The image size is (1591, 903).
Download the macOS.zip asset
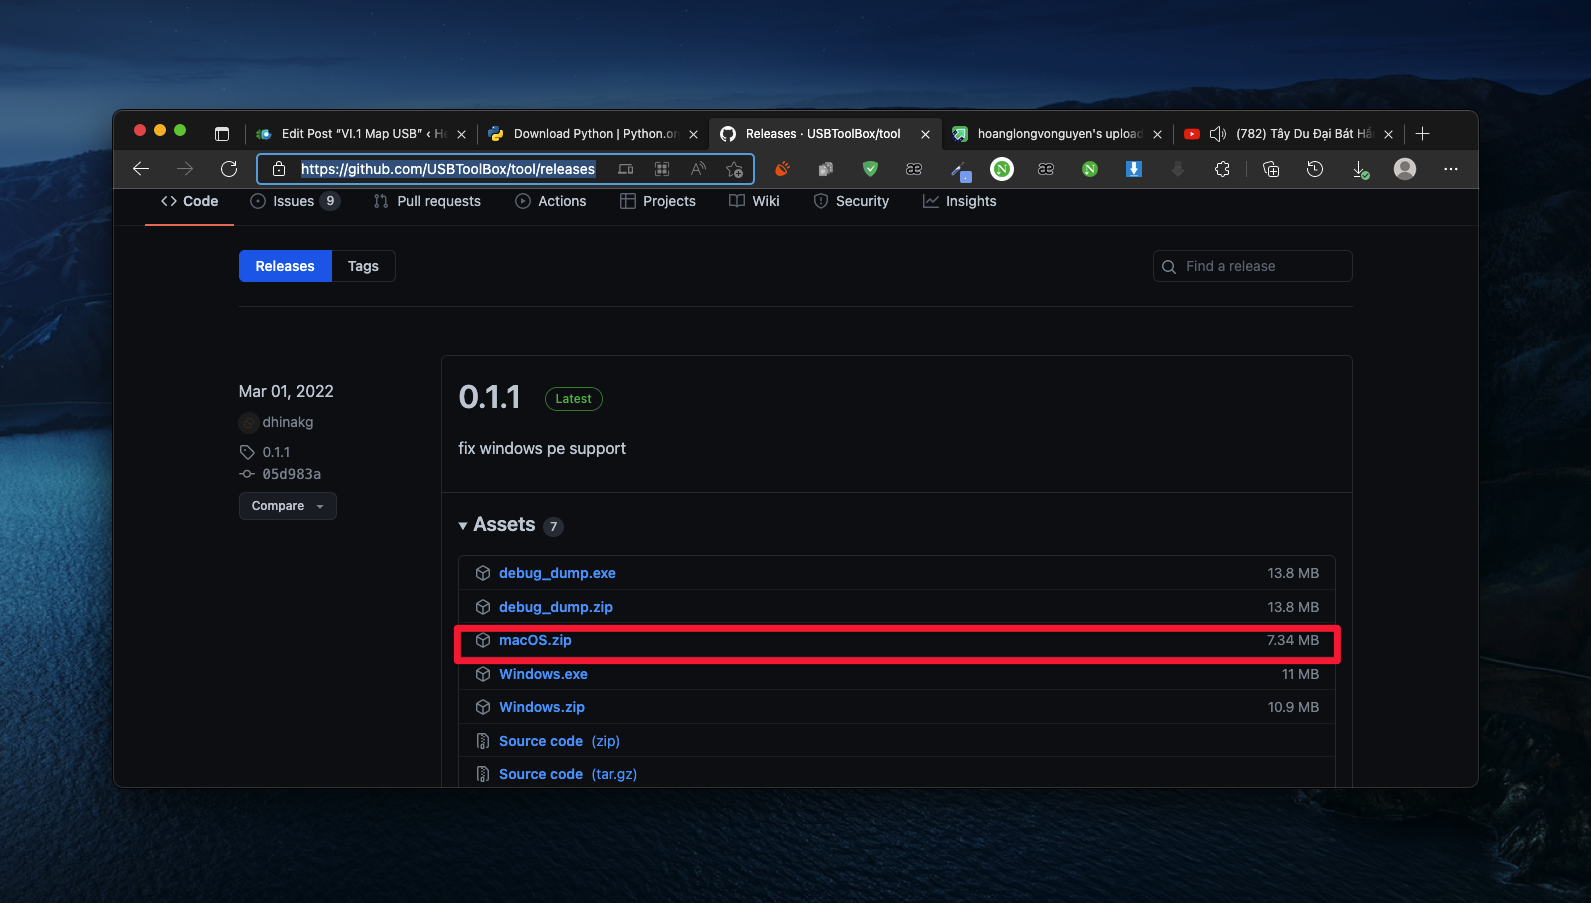[535, 640]
